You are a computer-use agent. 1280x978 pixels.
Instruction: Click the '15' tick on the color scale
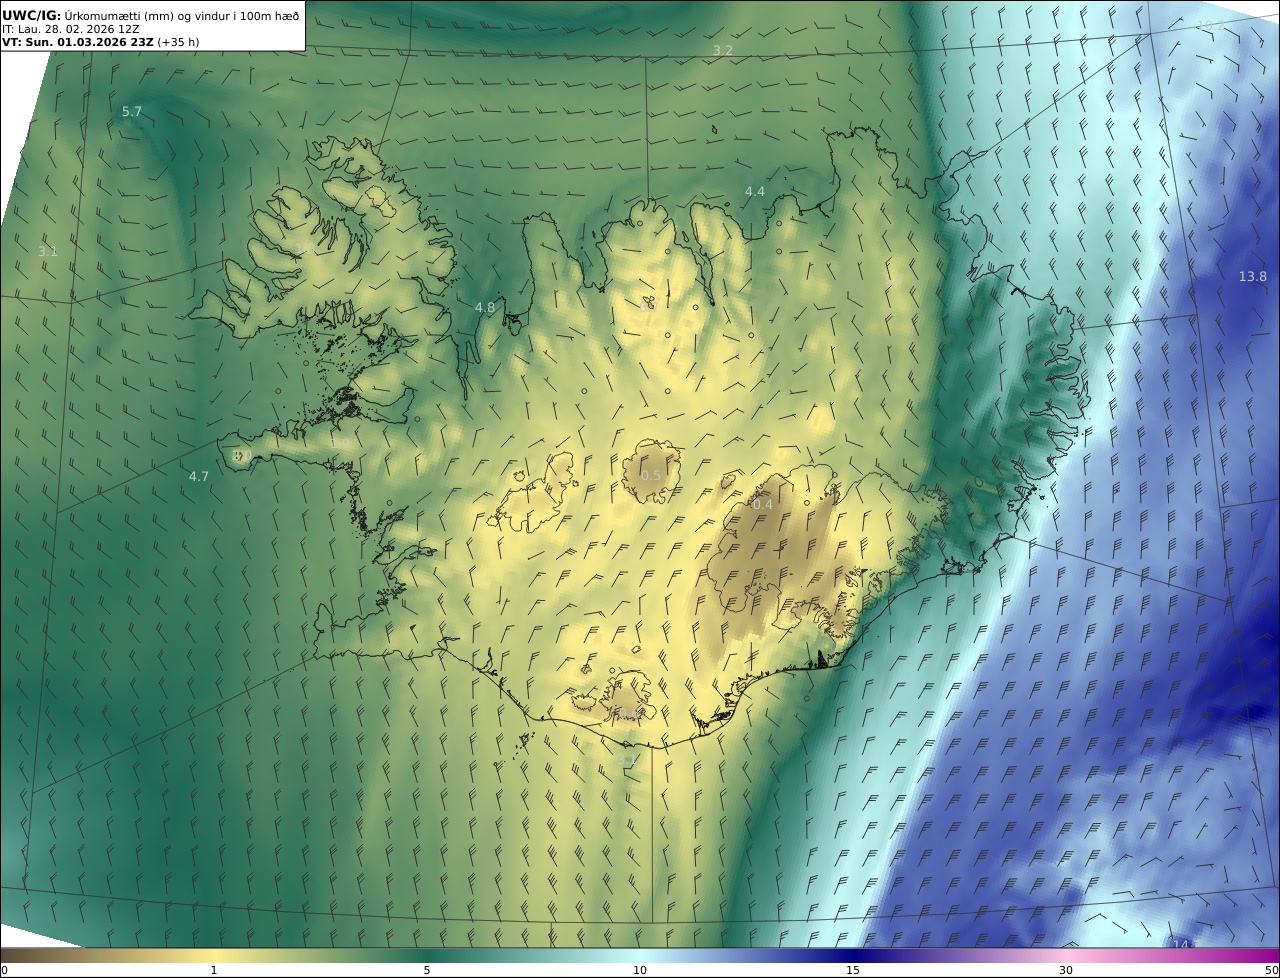[x=853, y=971]
